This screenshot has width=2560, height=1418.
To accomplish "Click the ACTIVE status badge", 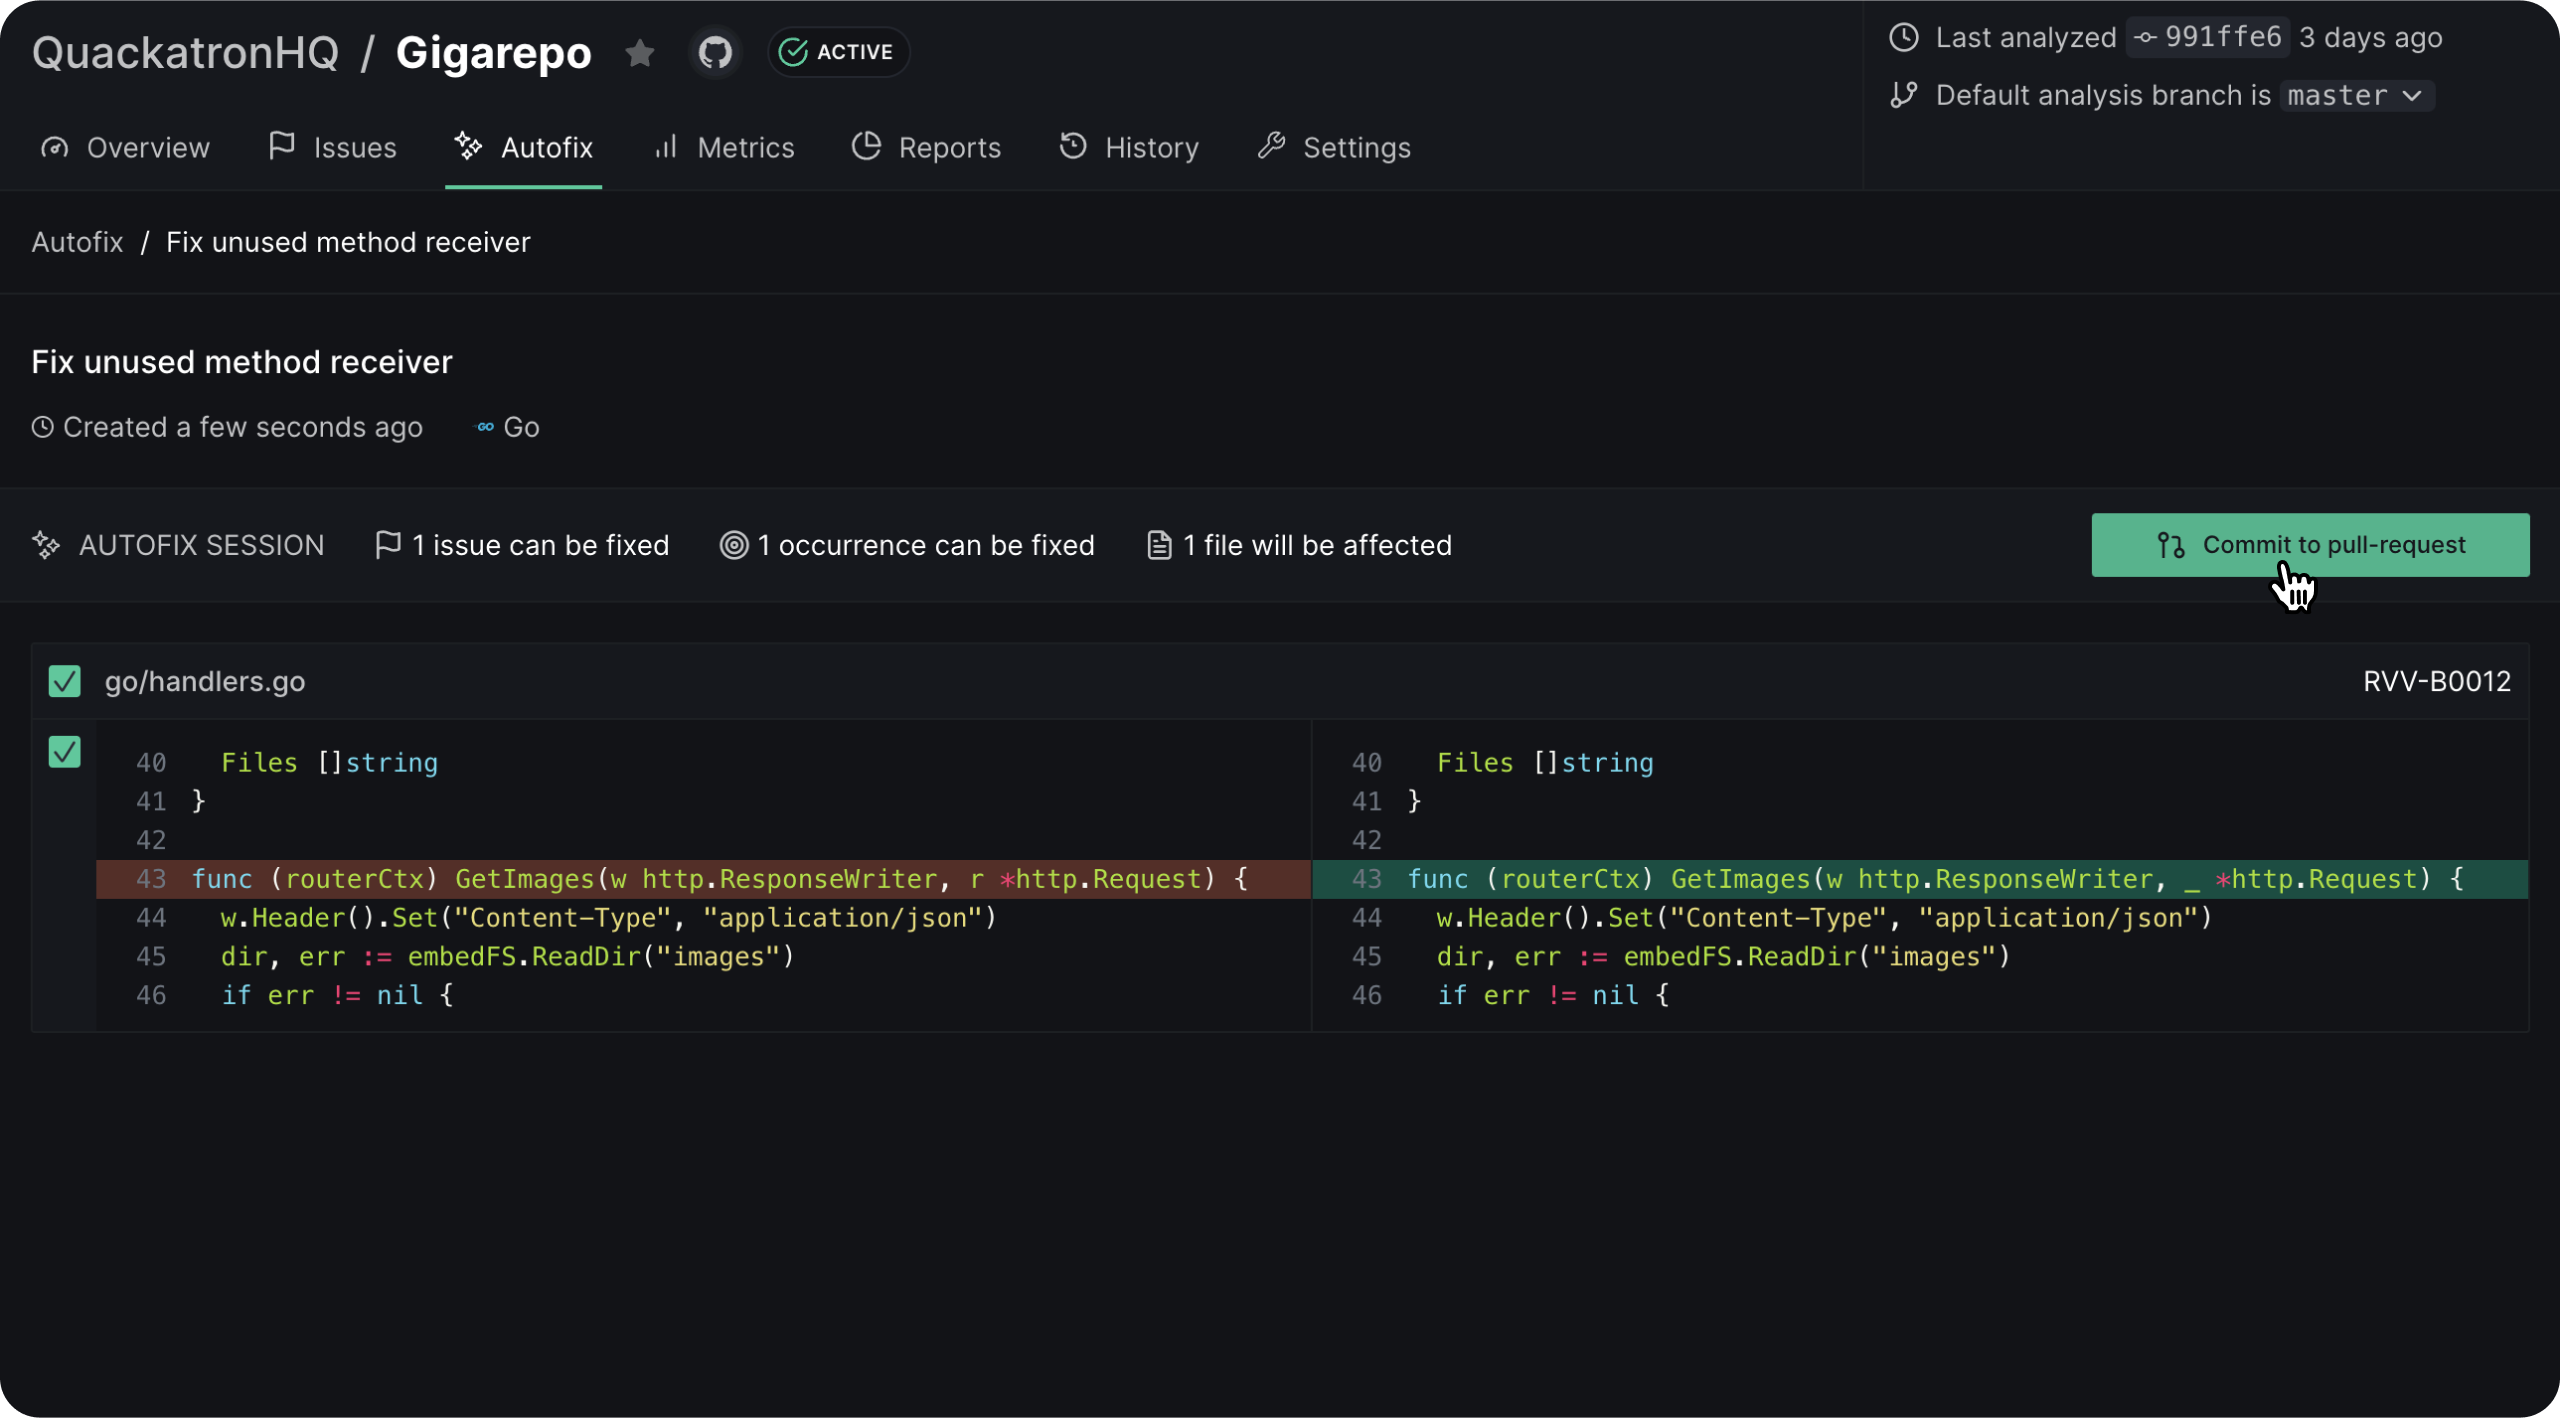I will 838,52.
